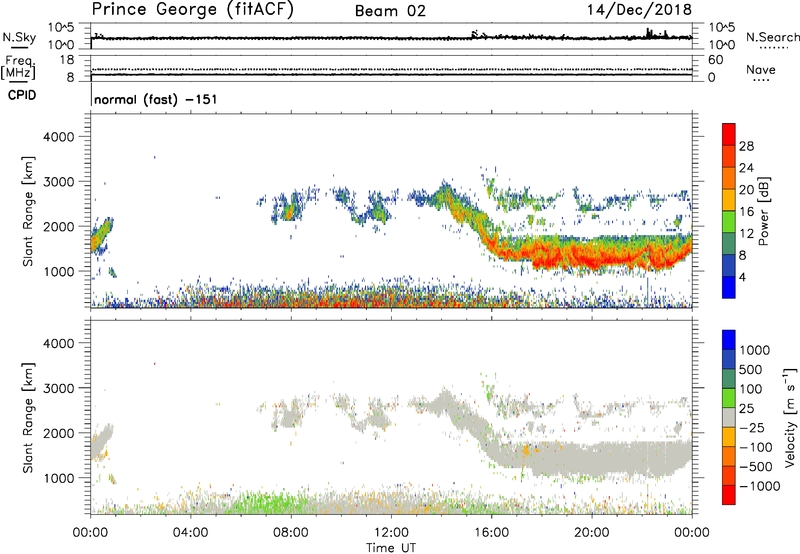The image size is (800, 554).
Task: Click the "Nave" legend label
Action: [761, 69]
